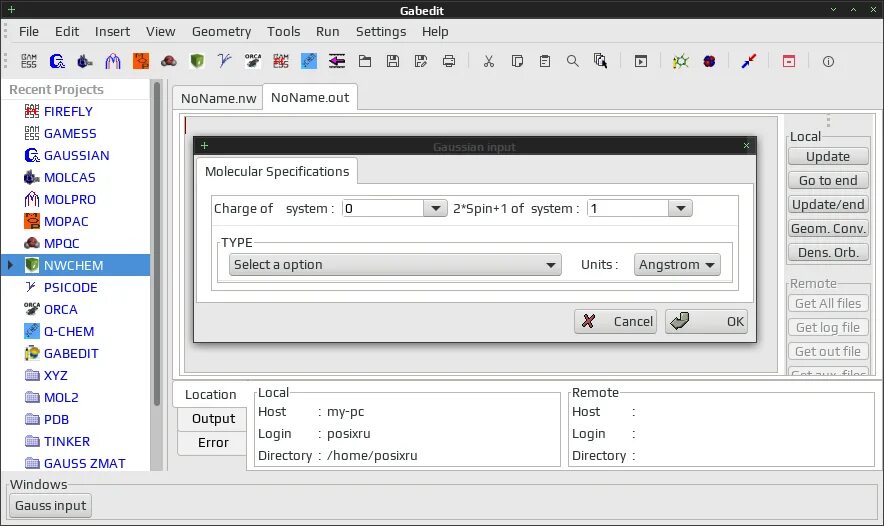Select Q-CHEM in Recent Projects
884x526 pixels.
69,331
